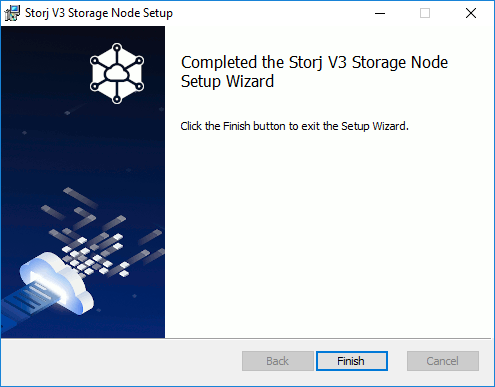Click the bottom node circle of the Storj logo
Viewport: 495px width, 387px height.
117,99
